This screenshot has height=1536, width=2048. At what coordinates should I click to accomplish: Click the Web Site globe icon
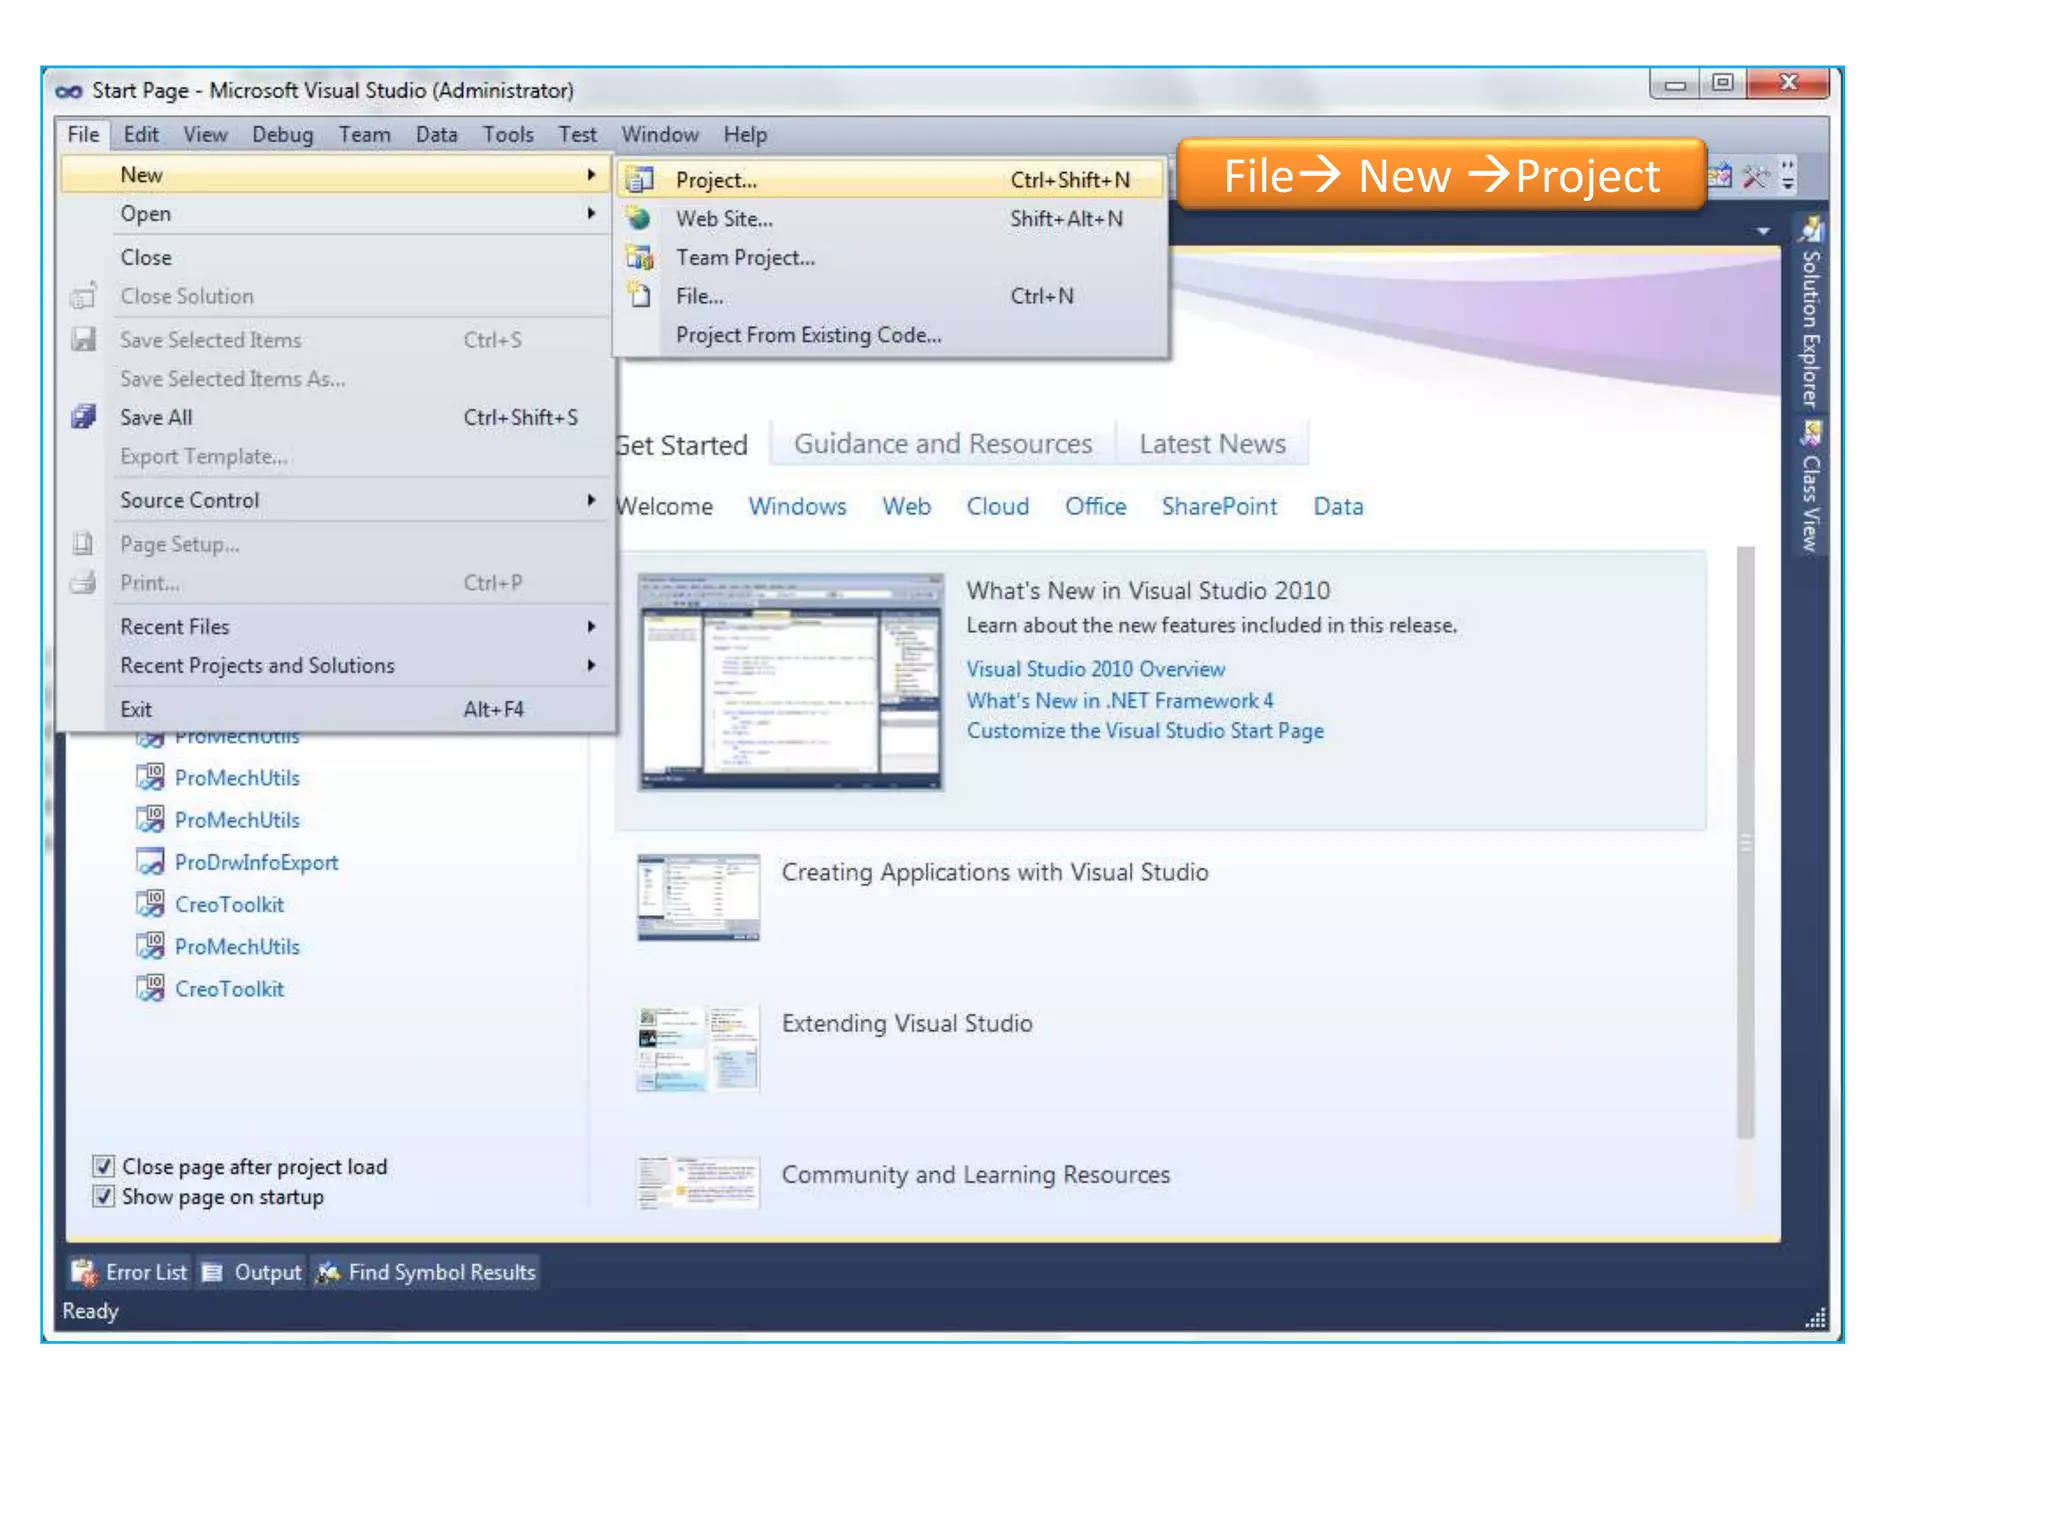tap(639, 218)
